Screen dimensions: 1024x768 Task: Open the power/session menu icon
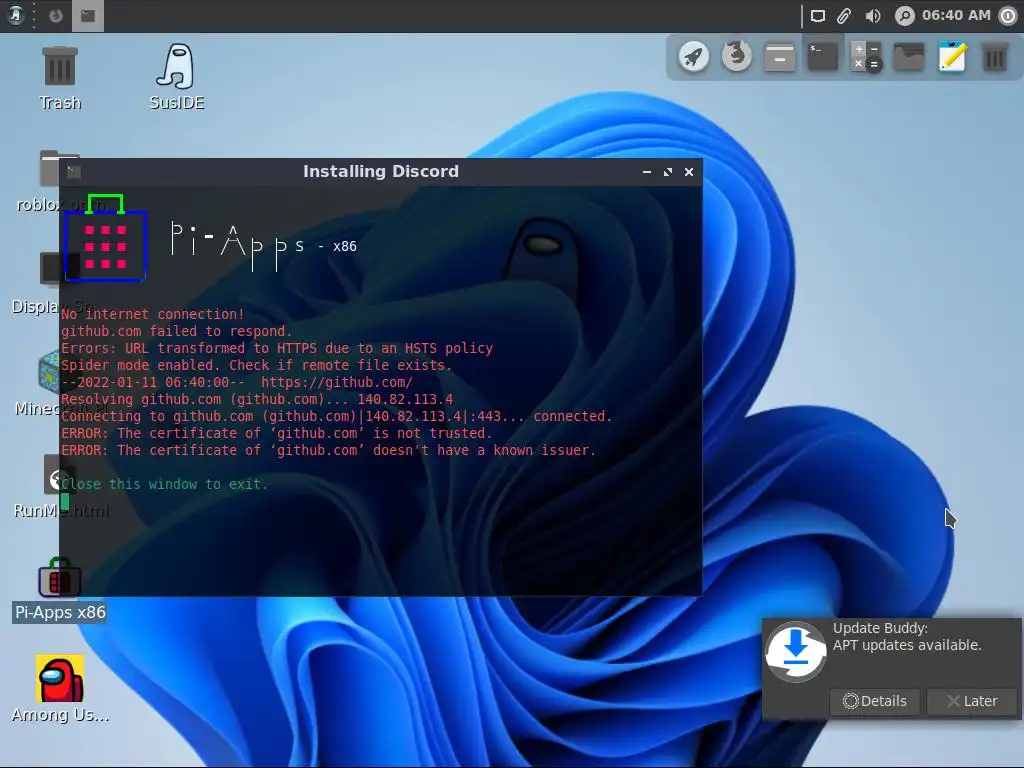[x=1008, y=16]
